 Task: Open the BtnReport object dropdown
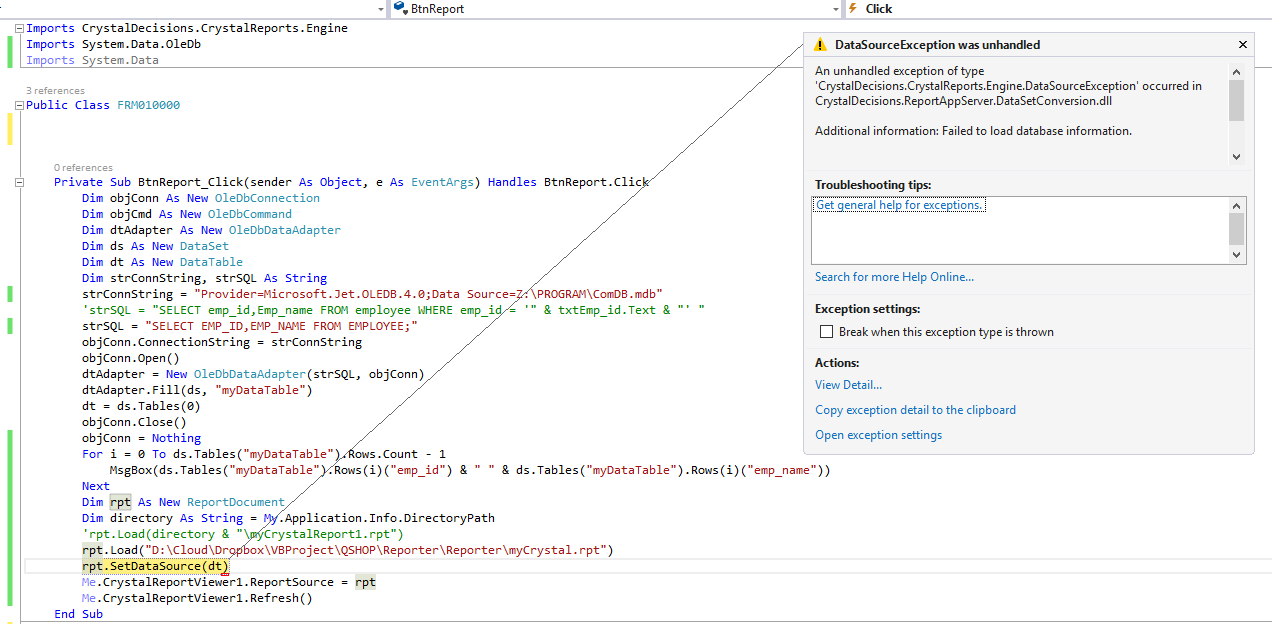click(835, 8)
